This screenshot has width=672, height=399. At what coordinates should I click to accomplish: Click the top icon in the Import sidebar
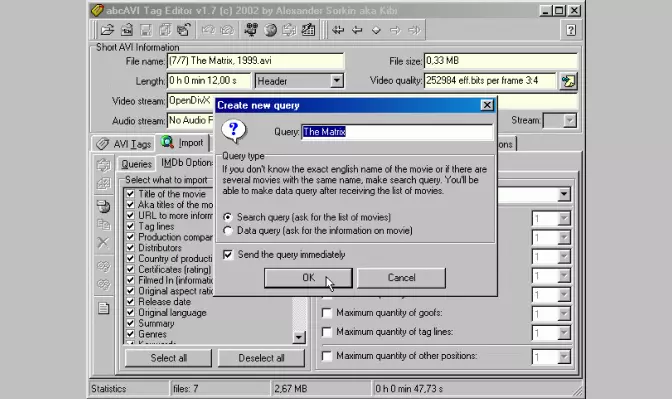103,165
